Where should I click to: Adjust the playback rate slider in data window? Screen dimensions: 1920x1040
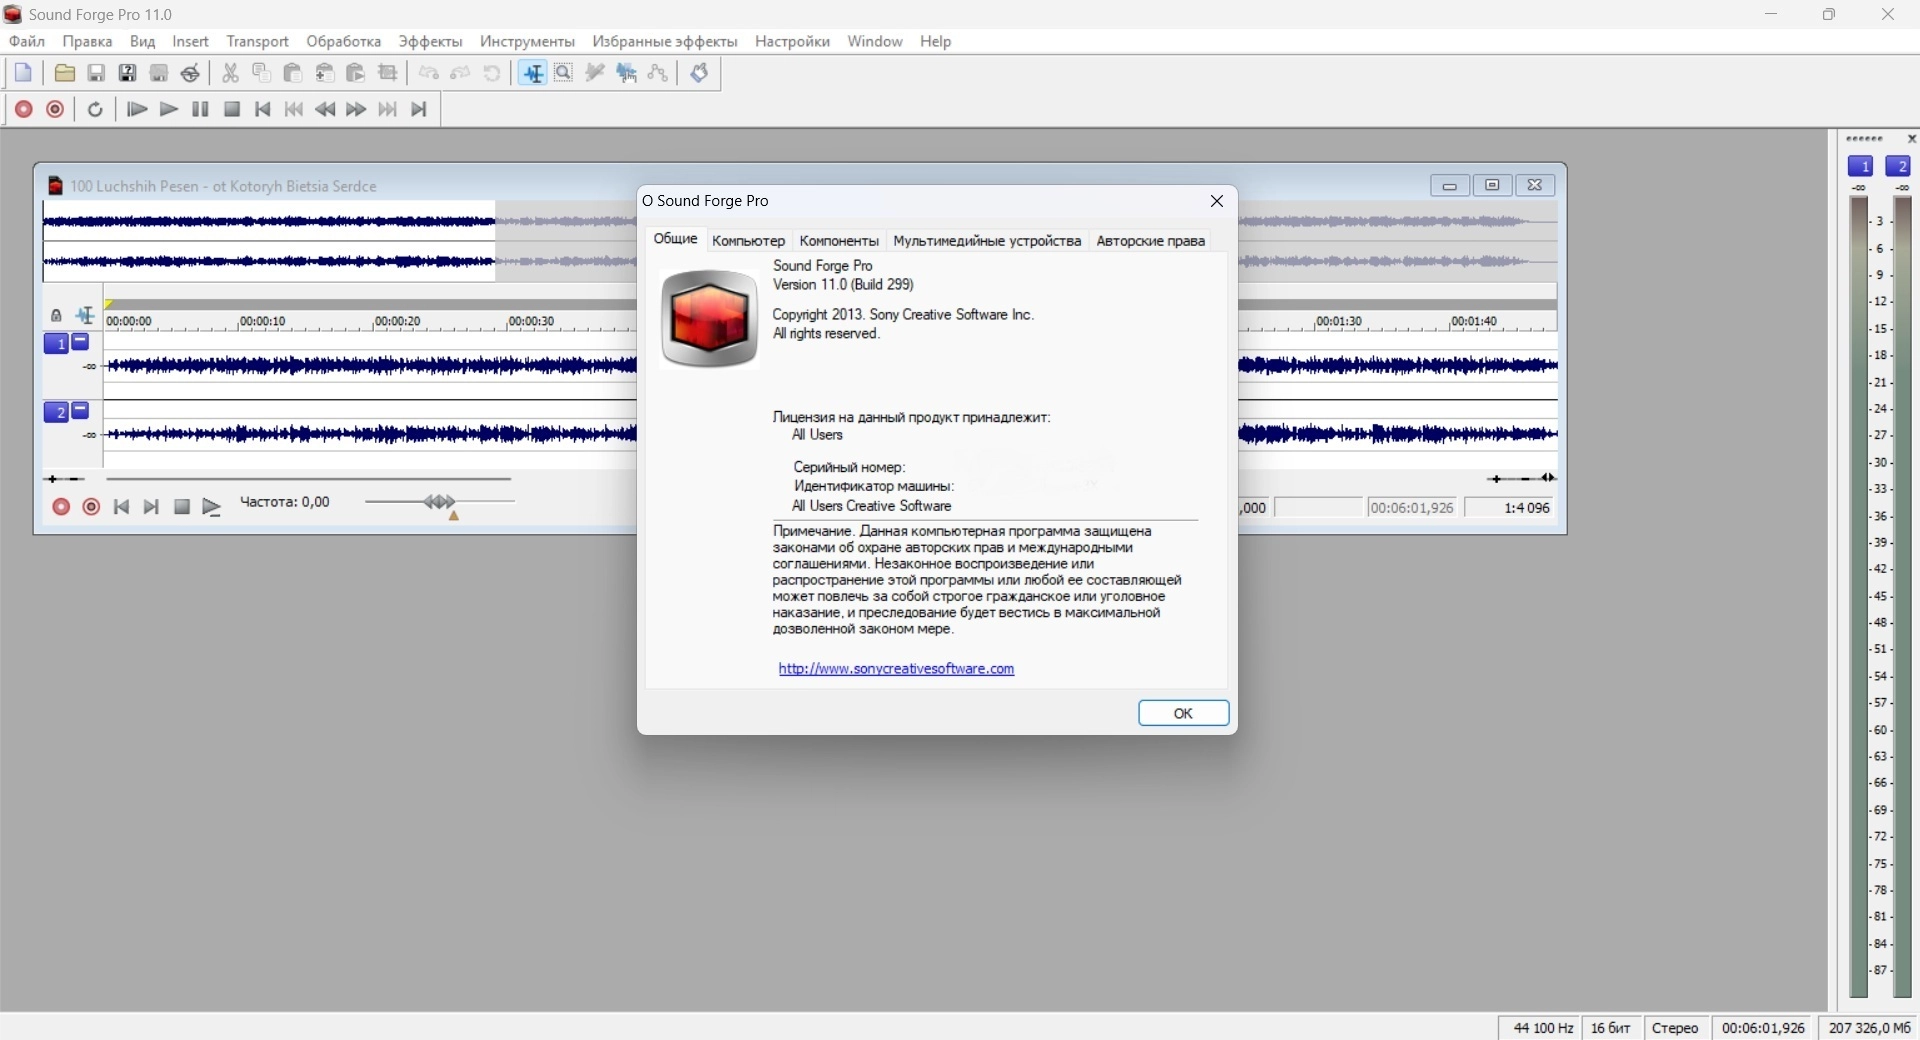440,503
